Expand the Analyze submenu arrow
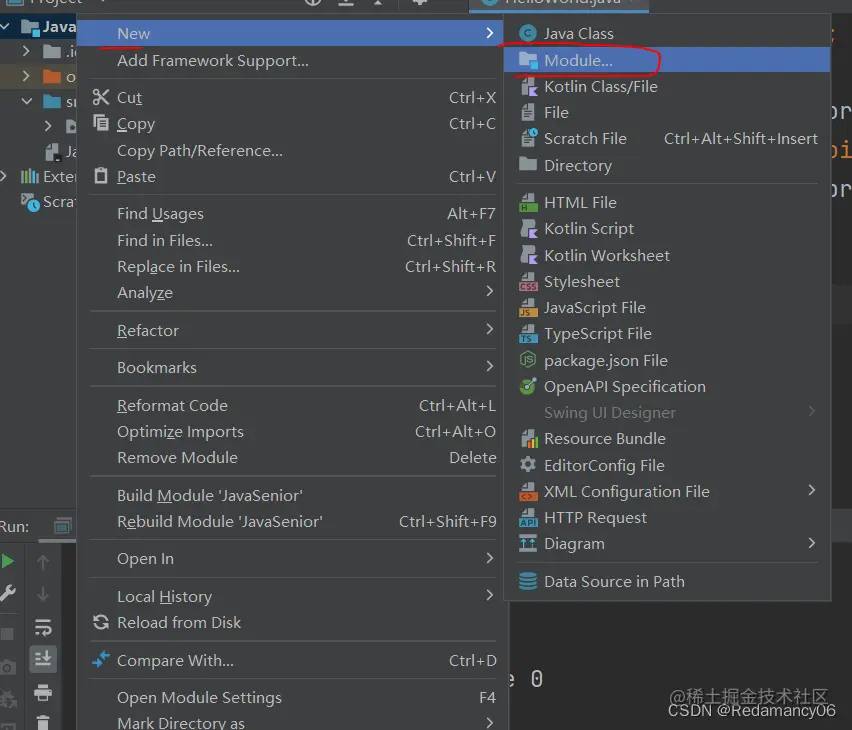 click(489, 291)
